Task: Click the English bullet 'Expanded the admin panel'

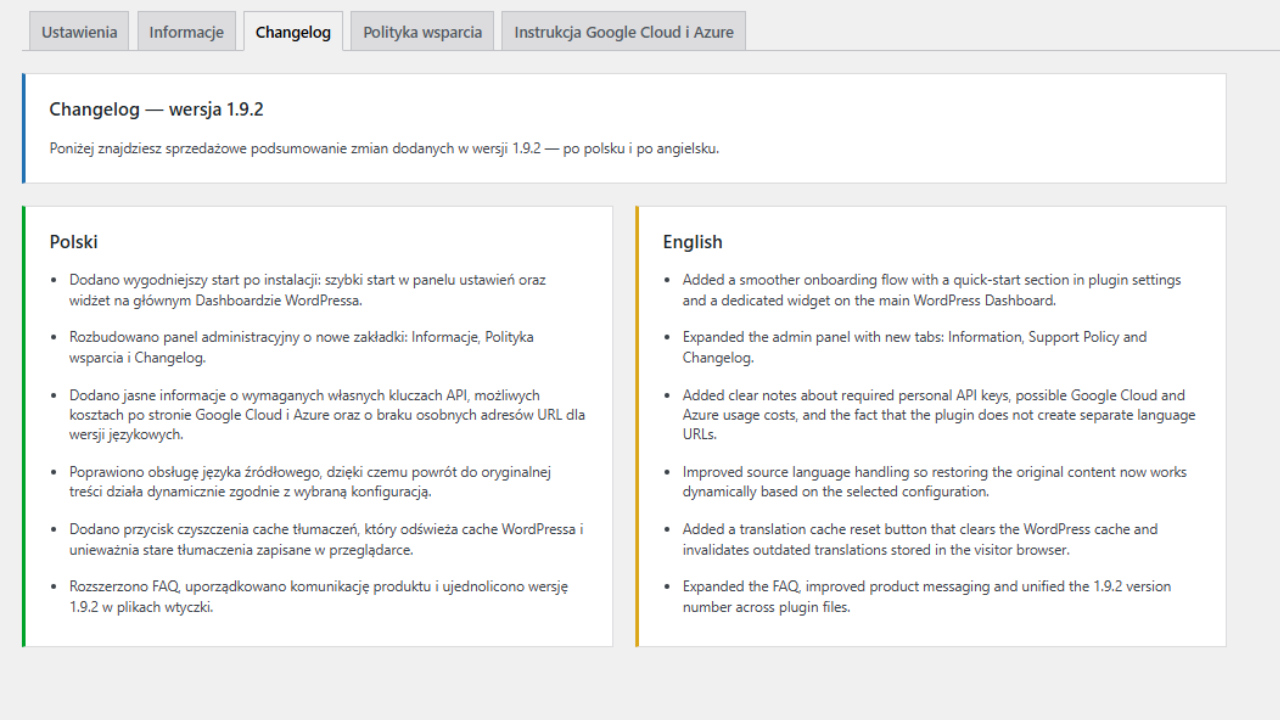Action: click(x=914, y=347)
